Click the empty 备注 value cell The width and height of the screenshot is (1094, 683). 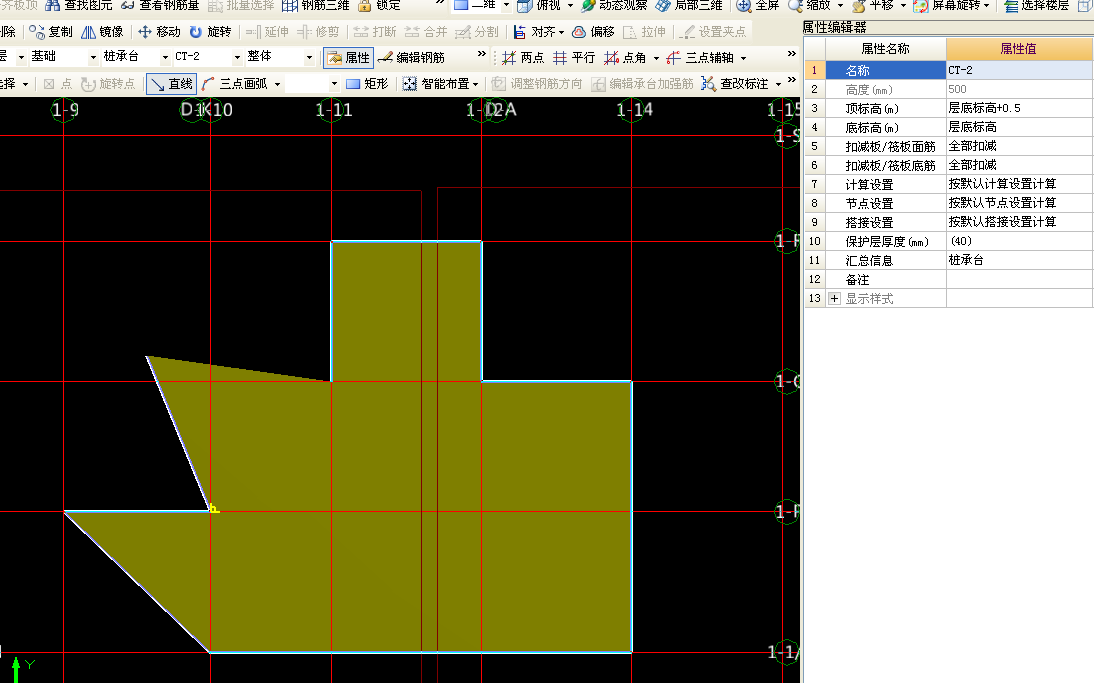click(x=1019, y=279)
